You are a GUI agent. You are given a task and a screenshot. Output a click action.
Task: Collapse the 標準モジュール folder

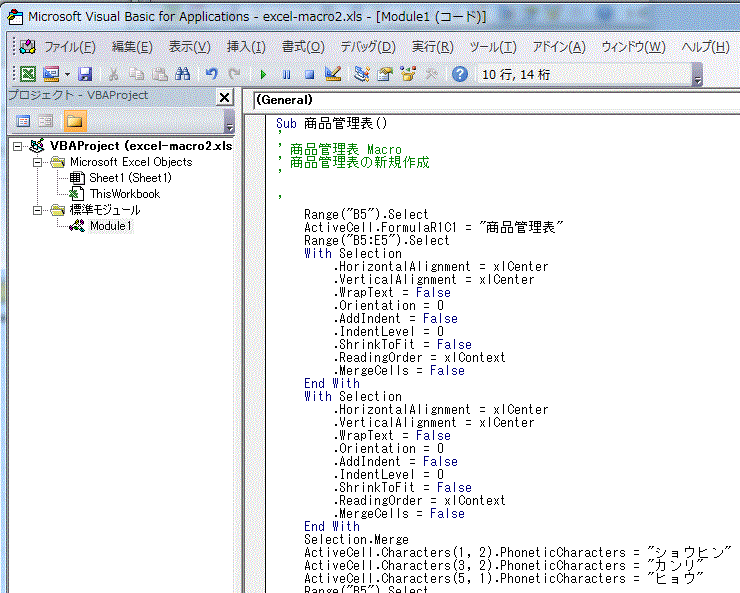tap(37, 210)
